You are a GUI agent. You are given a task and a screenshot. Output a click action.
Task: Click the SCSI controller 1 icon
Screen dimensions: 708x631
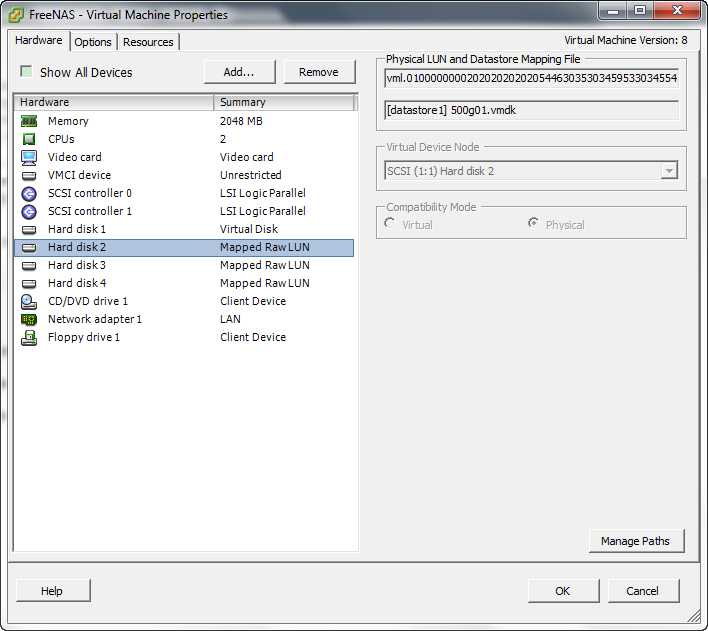pos(29,211)
